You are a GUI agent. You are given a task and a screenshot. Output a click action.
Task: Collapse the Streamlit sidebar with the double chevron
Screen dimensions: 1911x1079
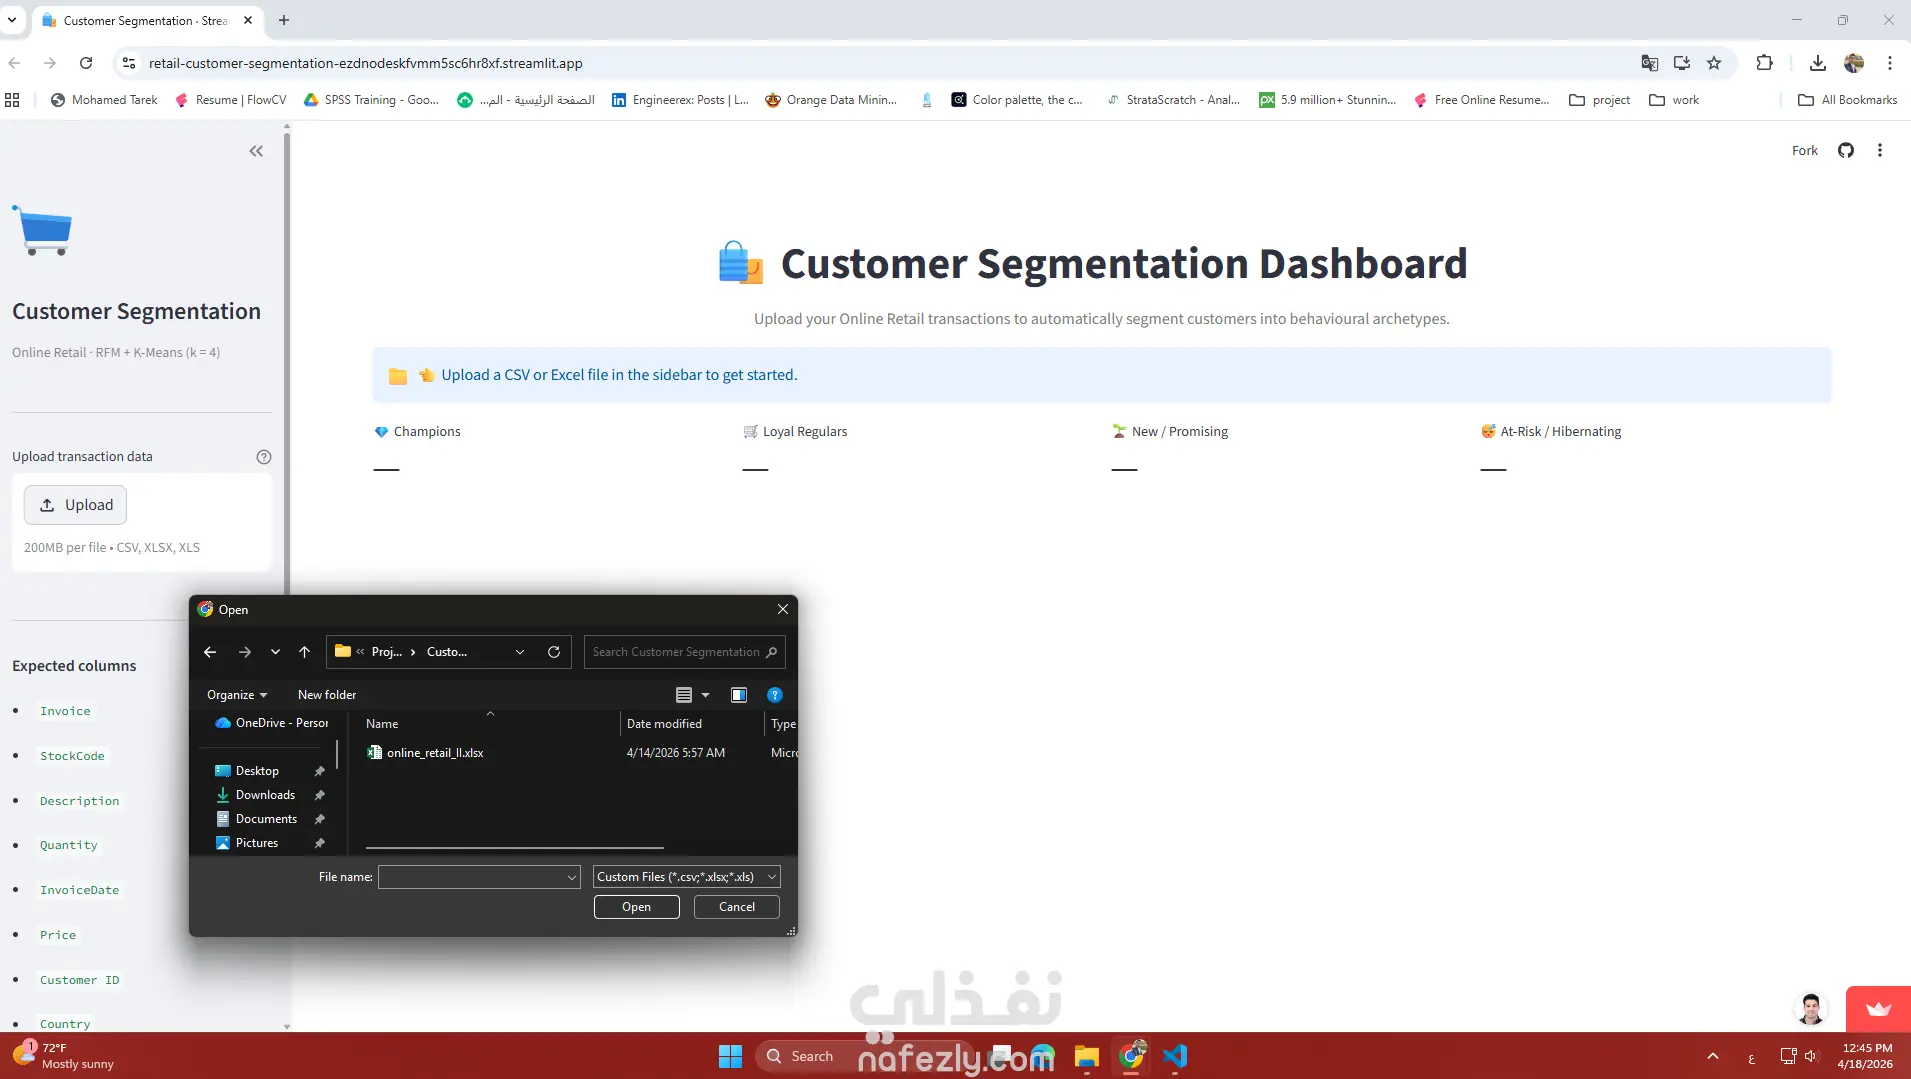coord(256,151)
